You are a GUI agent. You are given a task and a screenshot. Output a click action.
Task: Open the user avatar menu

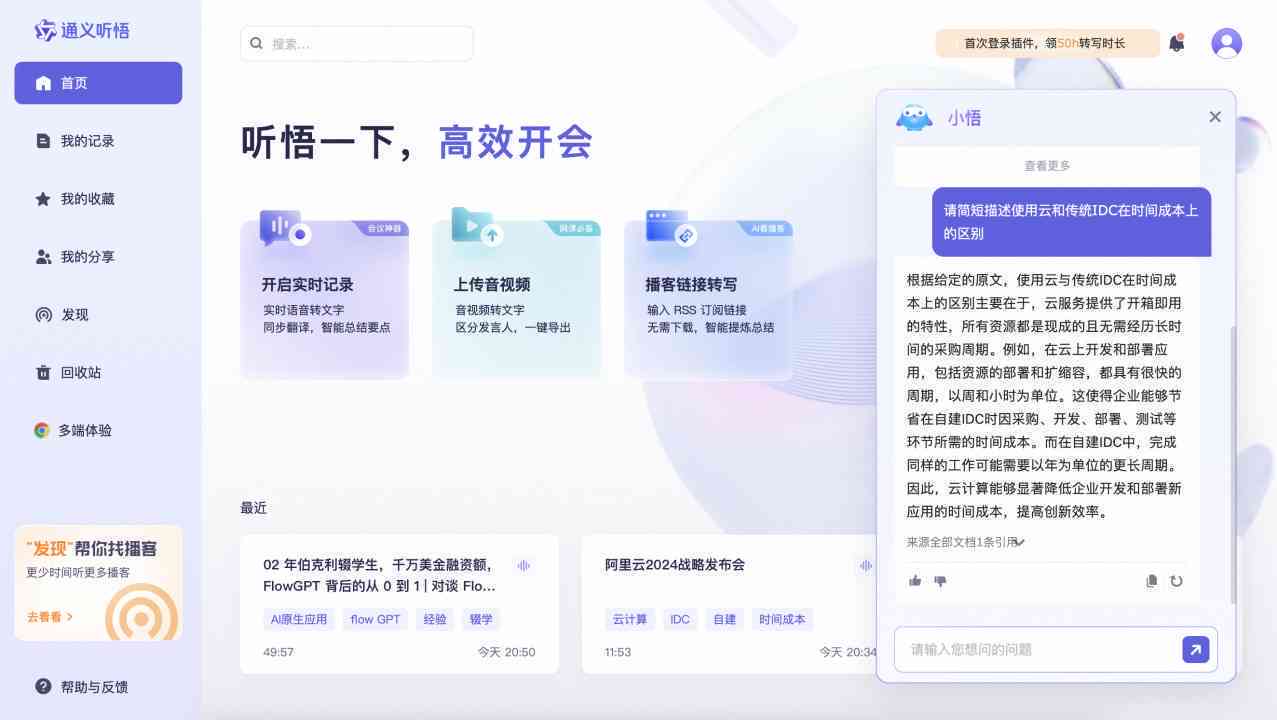[1226, 43]
